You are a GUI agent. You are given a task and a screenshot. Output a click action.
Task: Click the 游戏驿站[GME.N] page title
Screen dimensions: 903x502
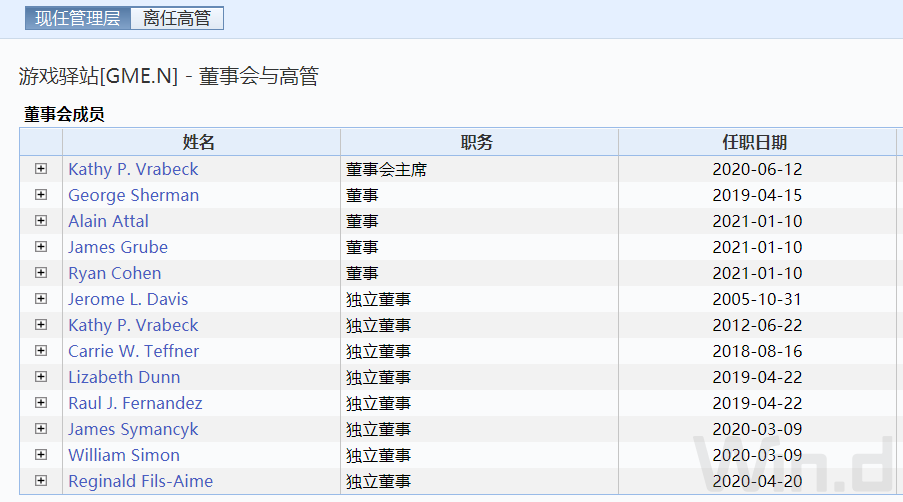tap(169, 76)
